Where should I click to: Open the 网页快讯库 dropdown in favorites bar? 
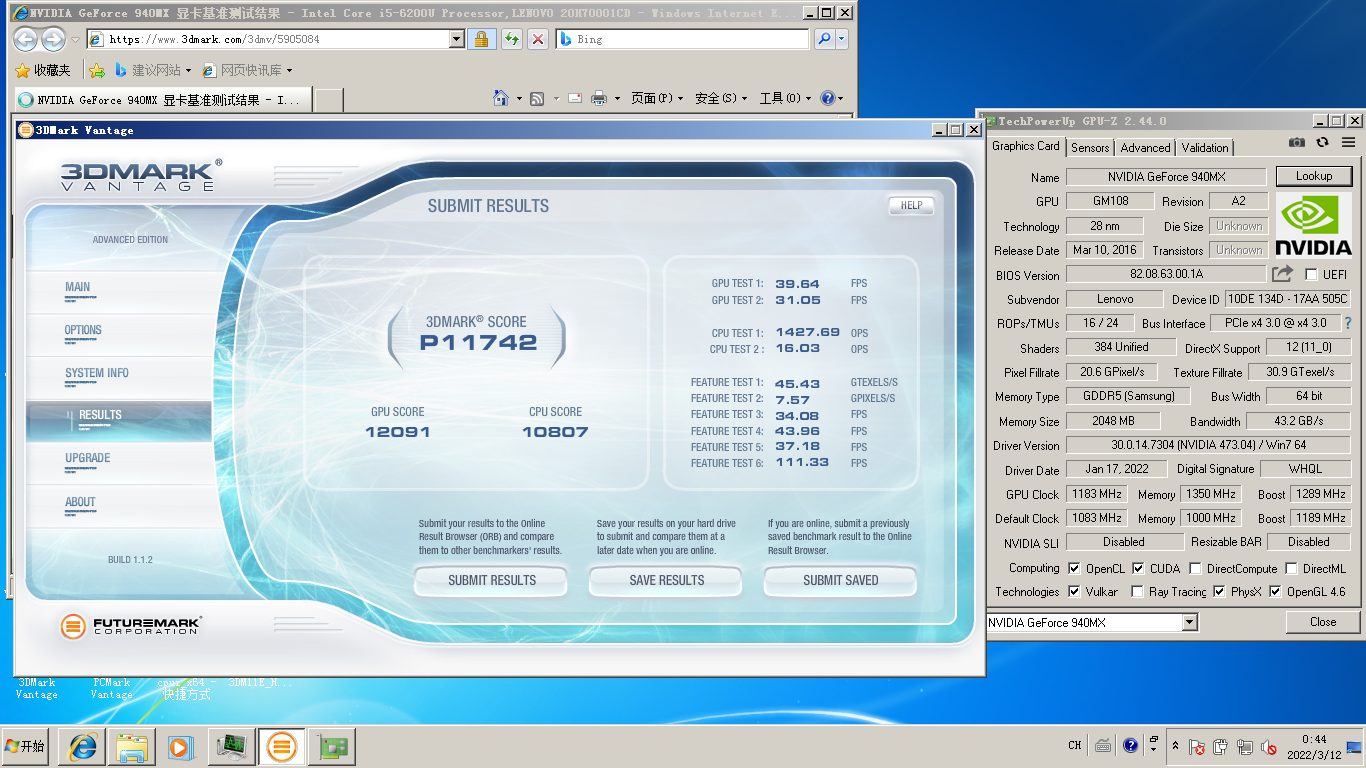(289, 70)
